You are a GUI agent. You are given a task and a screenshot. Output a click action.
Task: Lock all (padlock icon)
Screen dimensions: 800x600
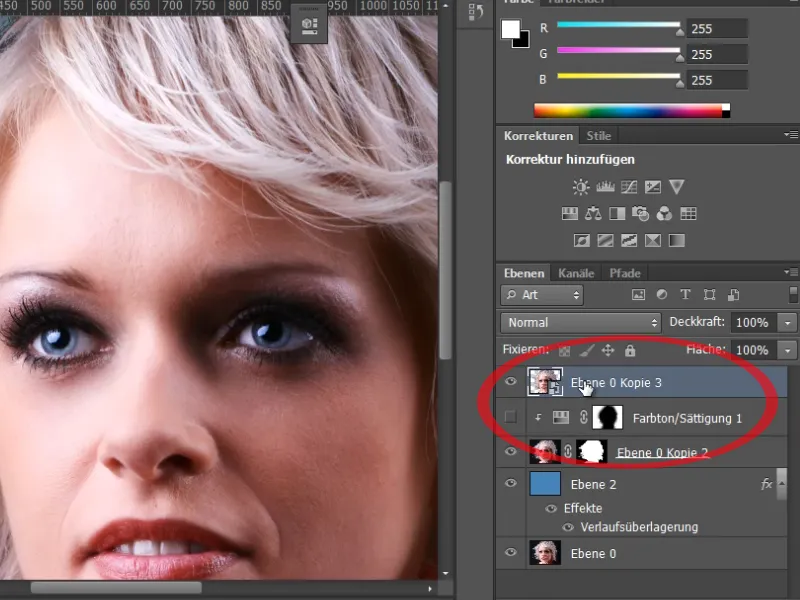tap(630, 351)
